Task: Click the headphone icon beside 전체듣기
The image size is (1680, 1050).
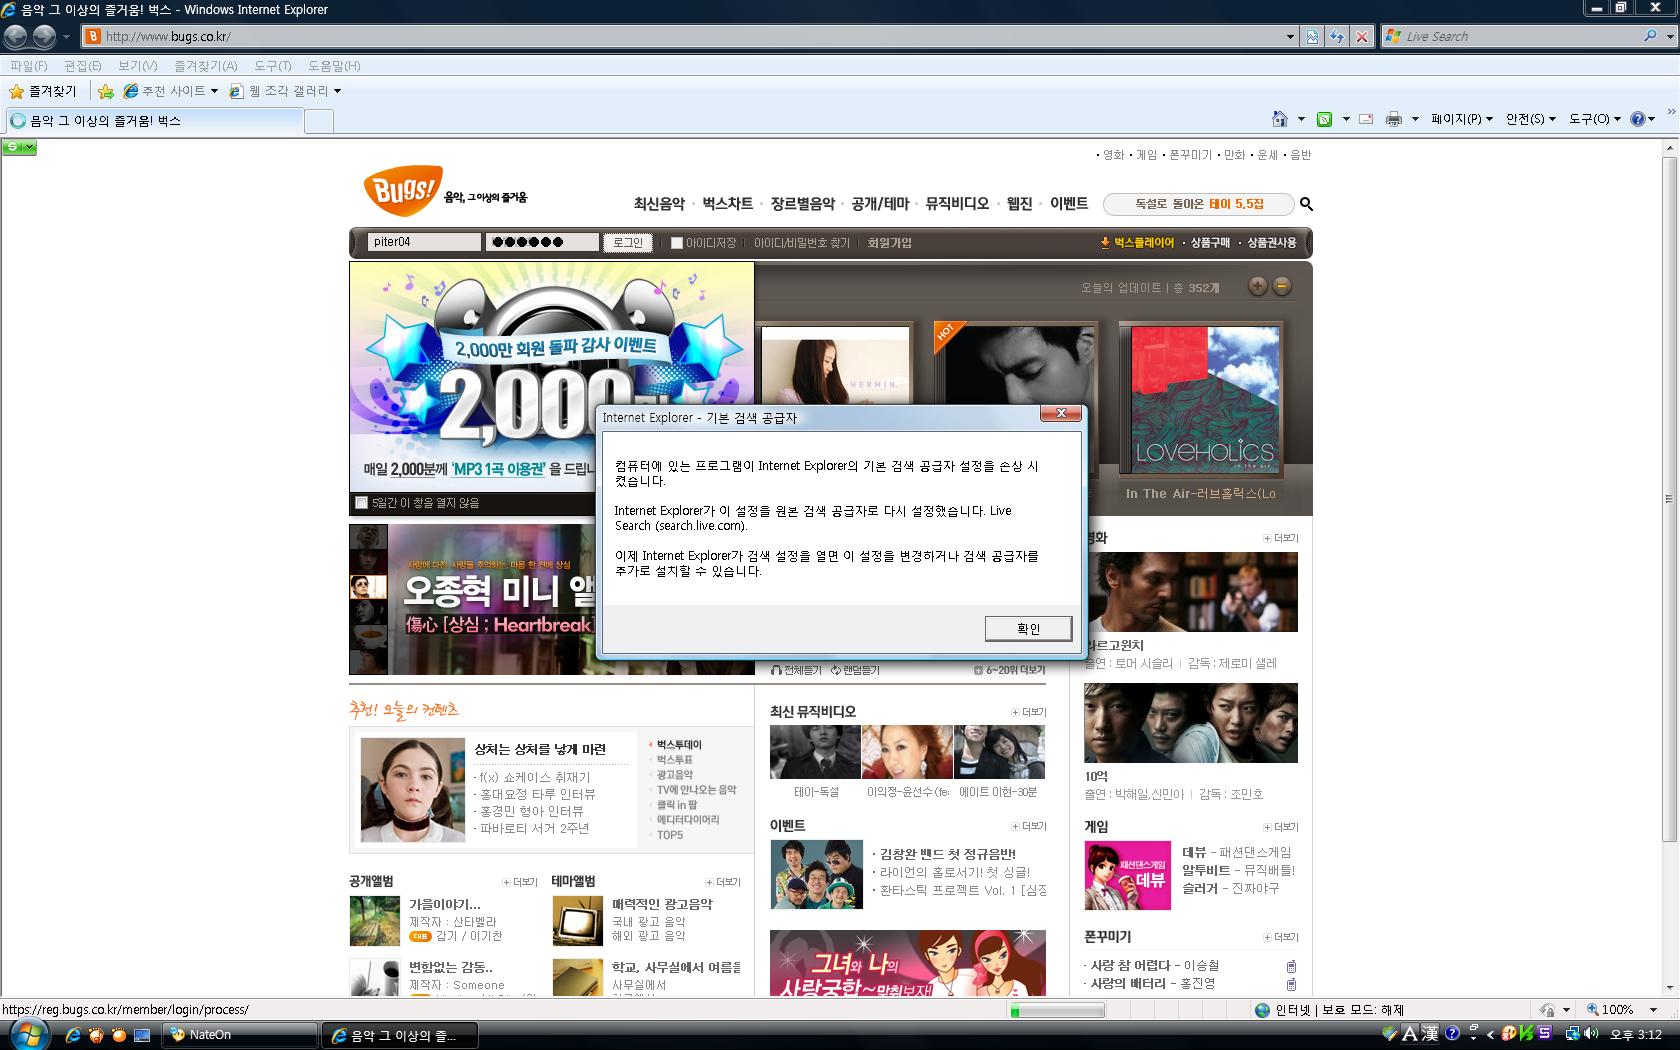Action: [776, 670]
